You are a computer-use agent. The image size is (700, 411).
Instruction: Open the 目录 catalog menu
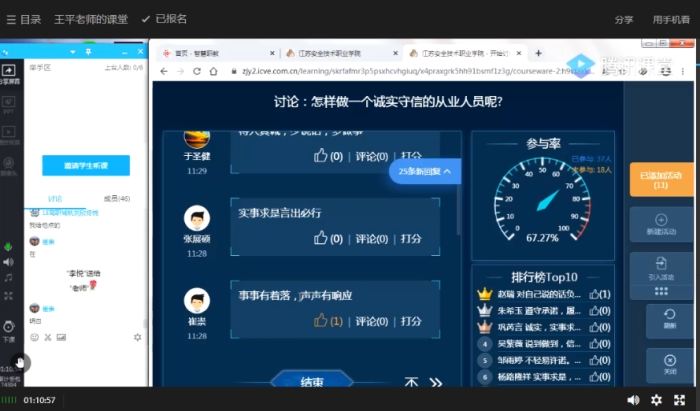[x=22, y=18]
